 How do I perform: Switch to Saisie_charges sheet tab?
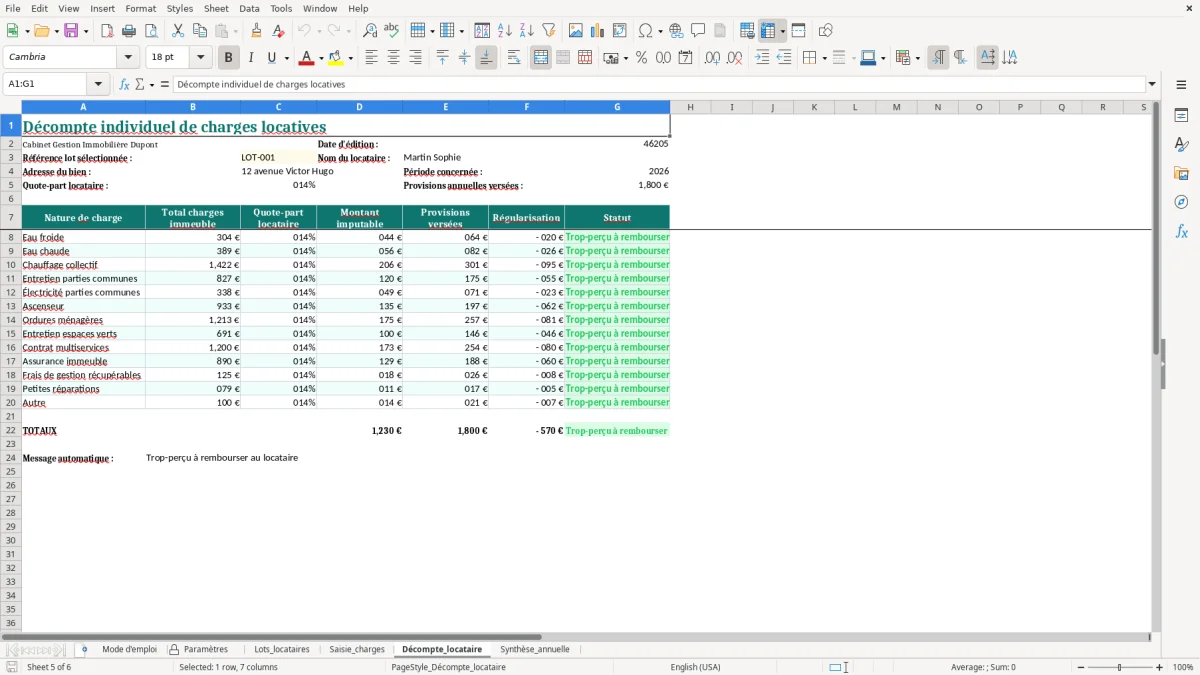pyautogui.click(x=357, y=649)
